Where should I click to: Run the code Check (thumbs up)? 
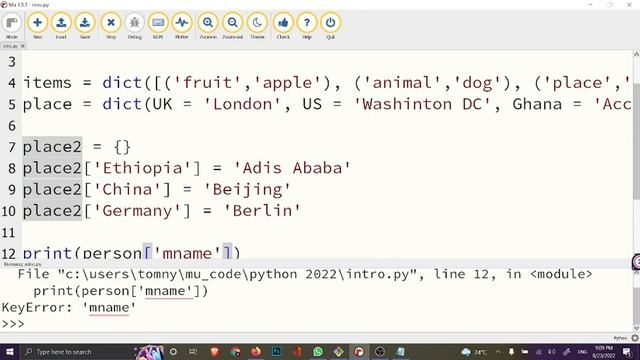pos(283,25)
